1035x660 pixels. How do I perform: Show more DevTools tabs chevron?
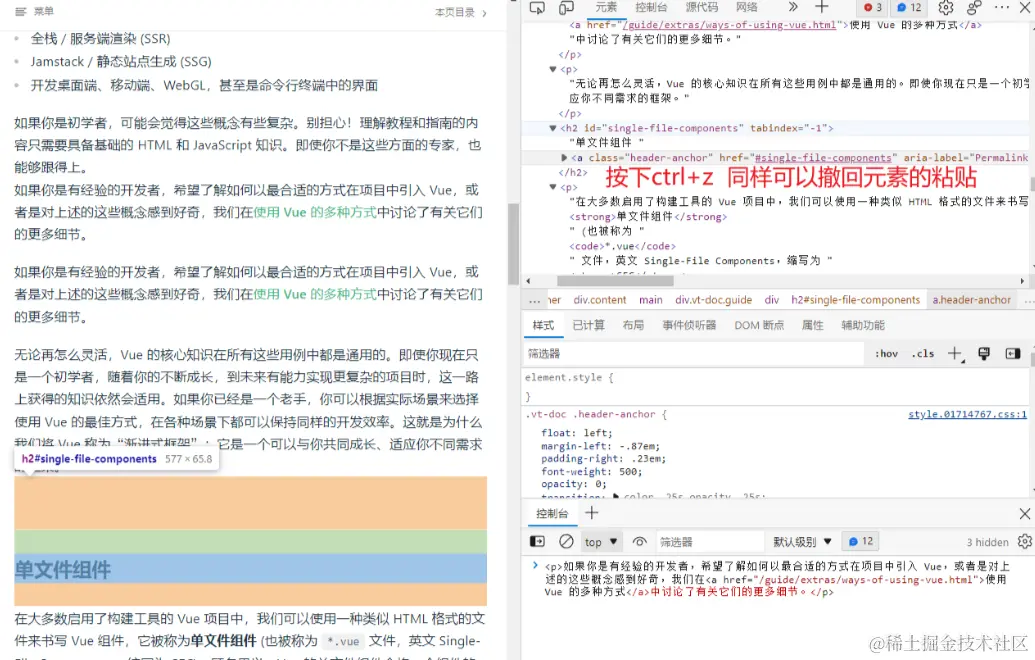tap(793, 7)
